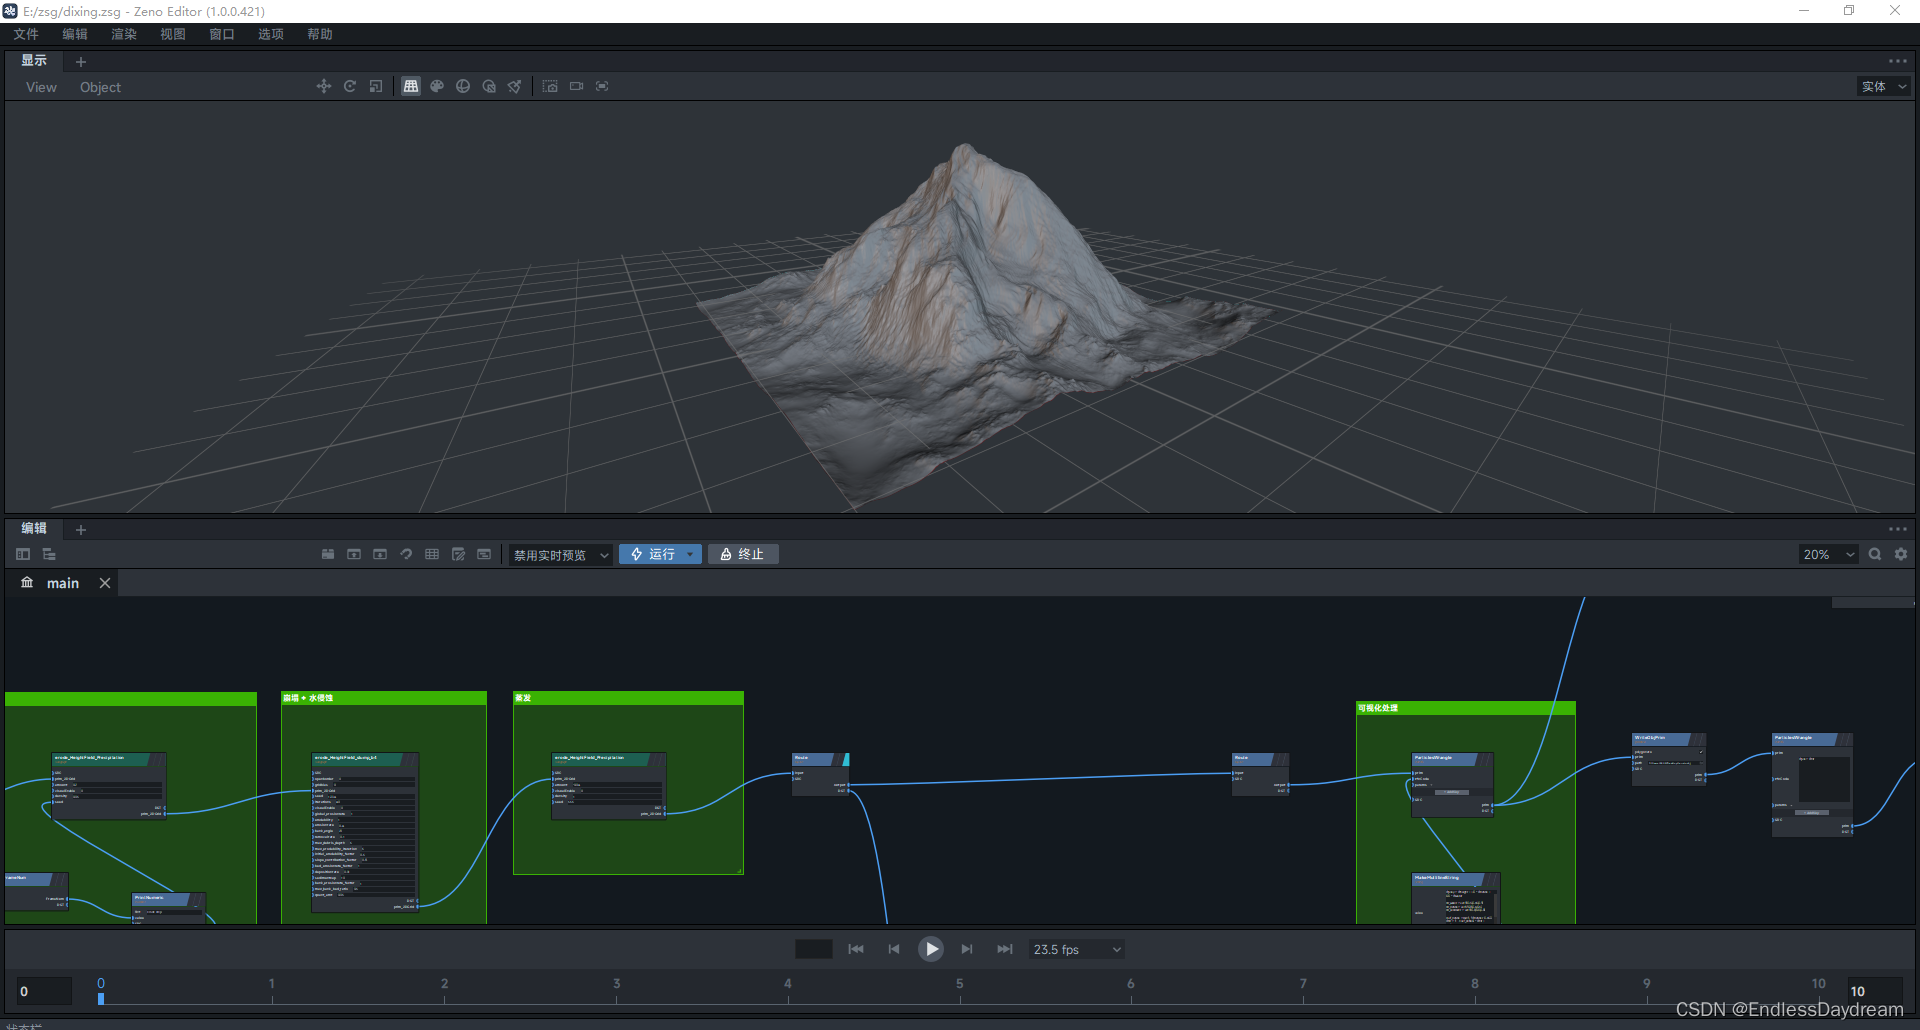Select the 编辑 panel tab
The image size is (1920, 1030).
point(34,529)
